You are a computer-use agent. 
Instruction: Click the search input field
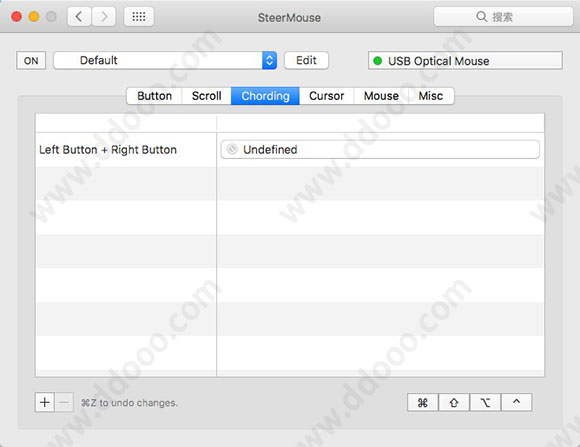(x=503, y=16)
